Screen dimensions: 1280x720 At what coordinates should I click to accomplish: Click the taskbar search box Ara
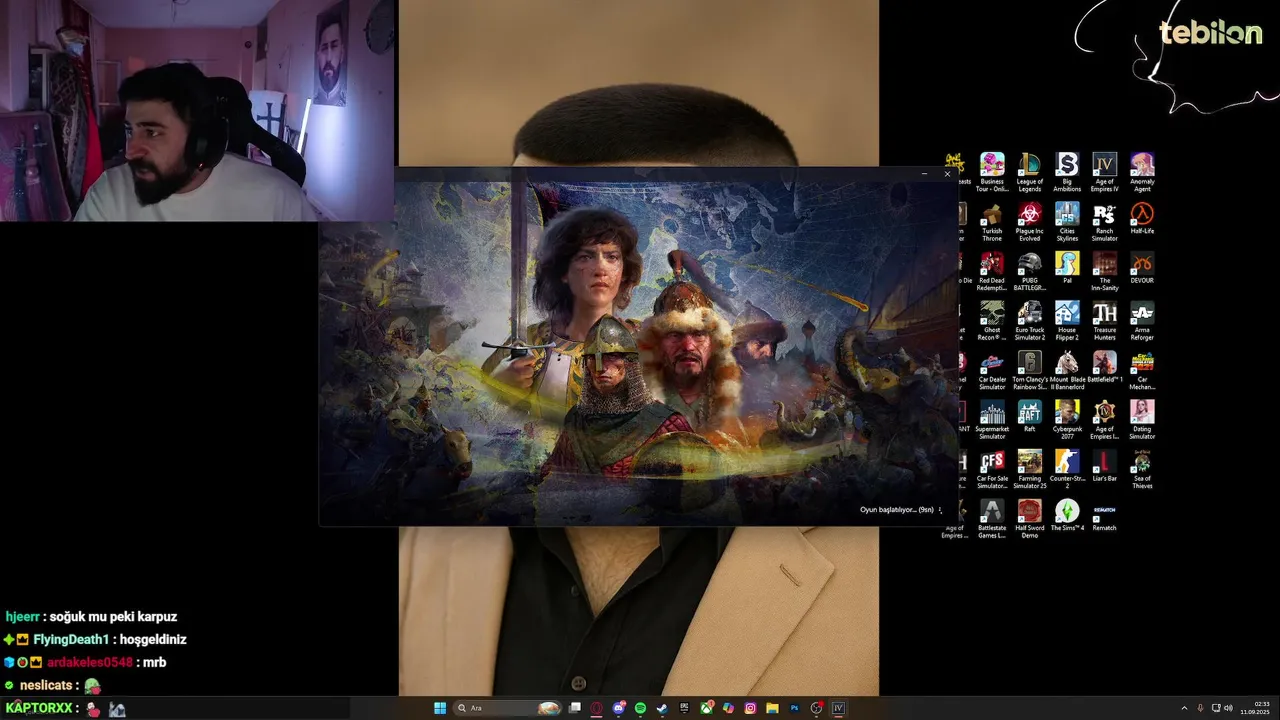click(x=508, y=708)
